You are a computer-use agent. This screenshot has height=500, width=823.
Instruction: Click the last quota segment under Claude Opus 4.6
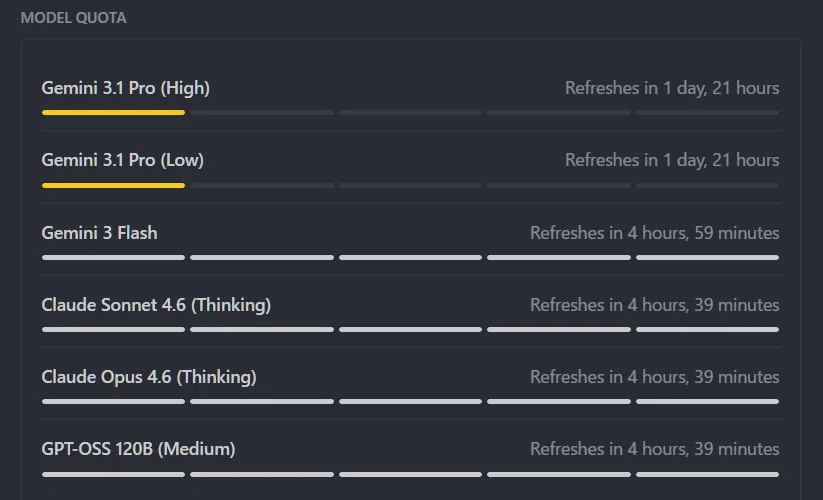click(708, 401)
